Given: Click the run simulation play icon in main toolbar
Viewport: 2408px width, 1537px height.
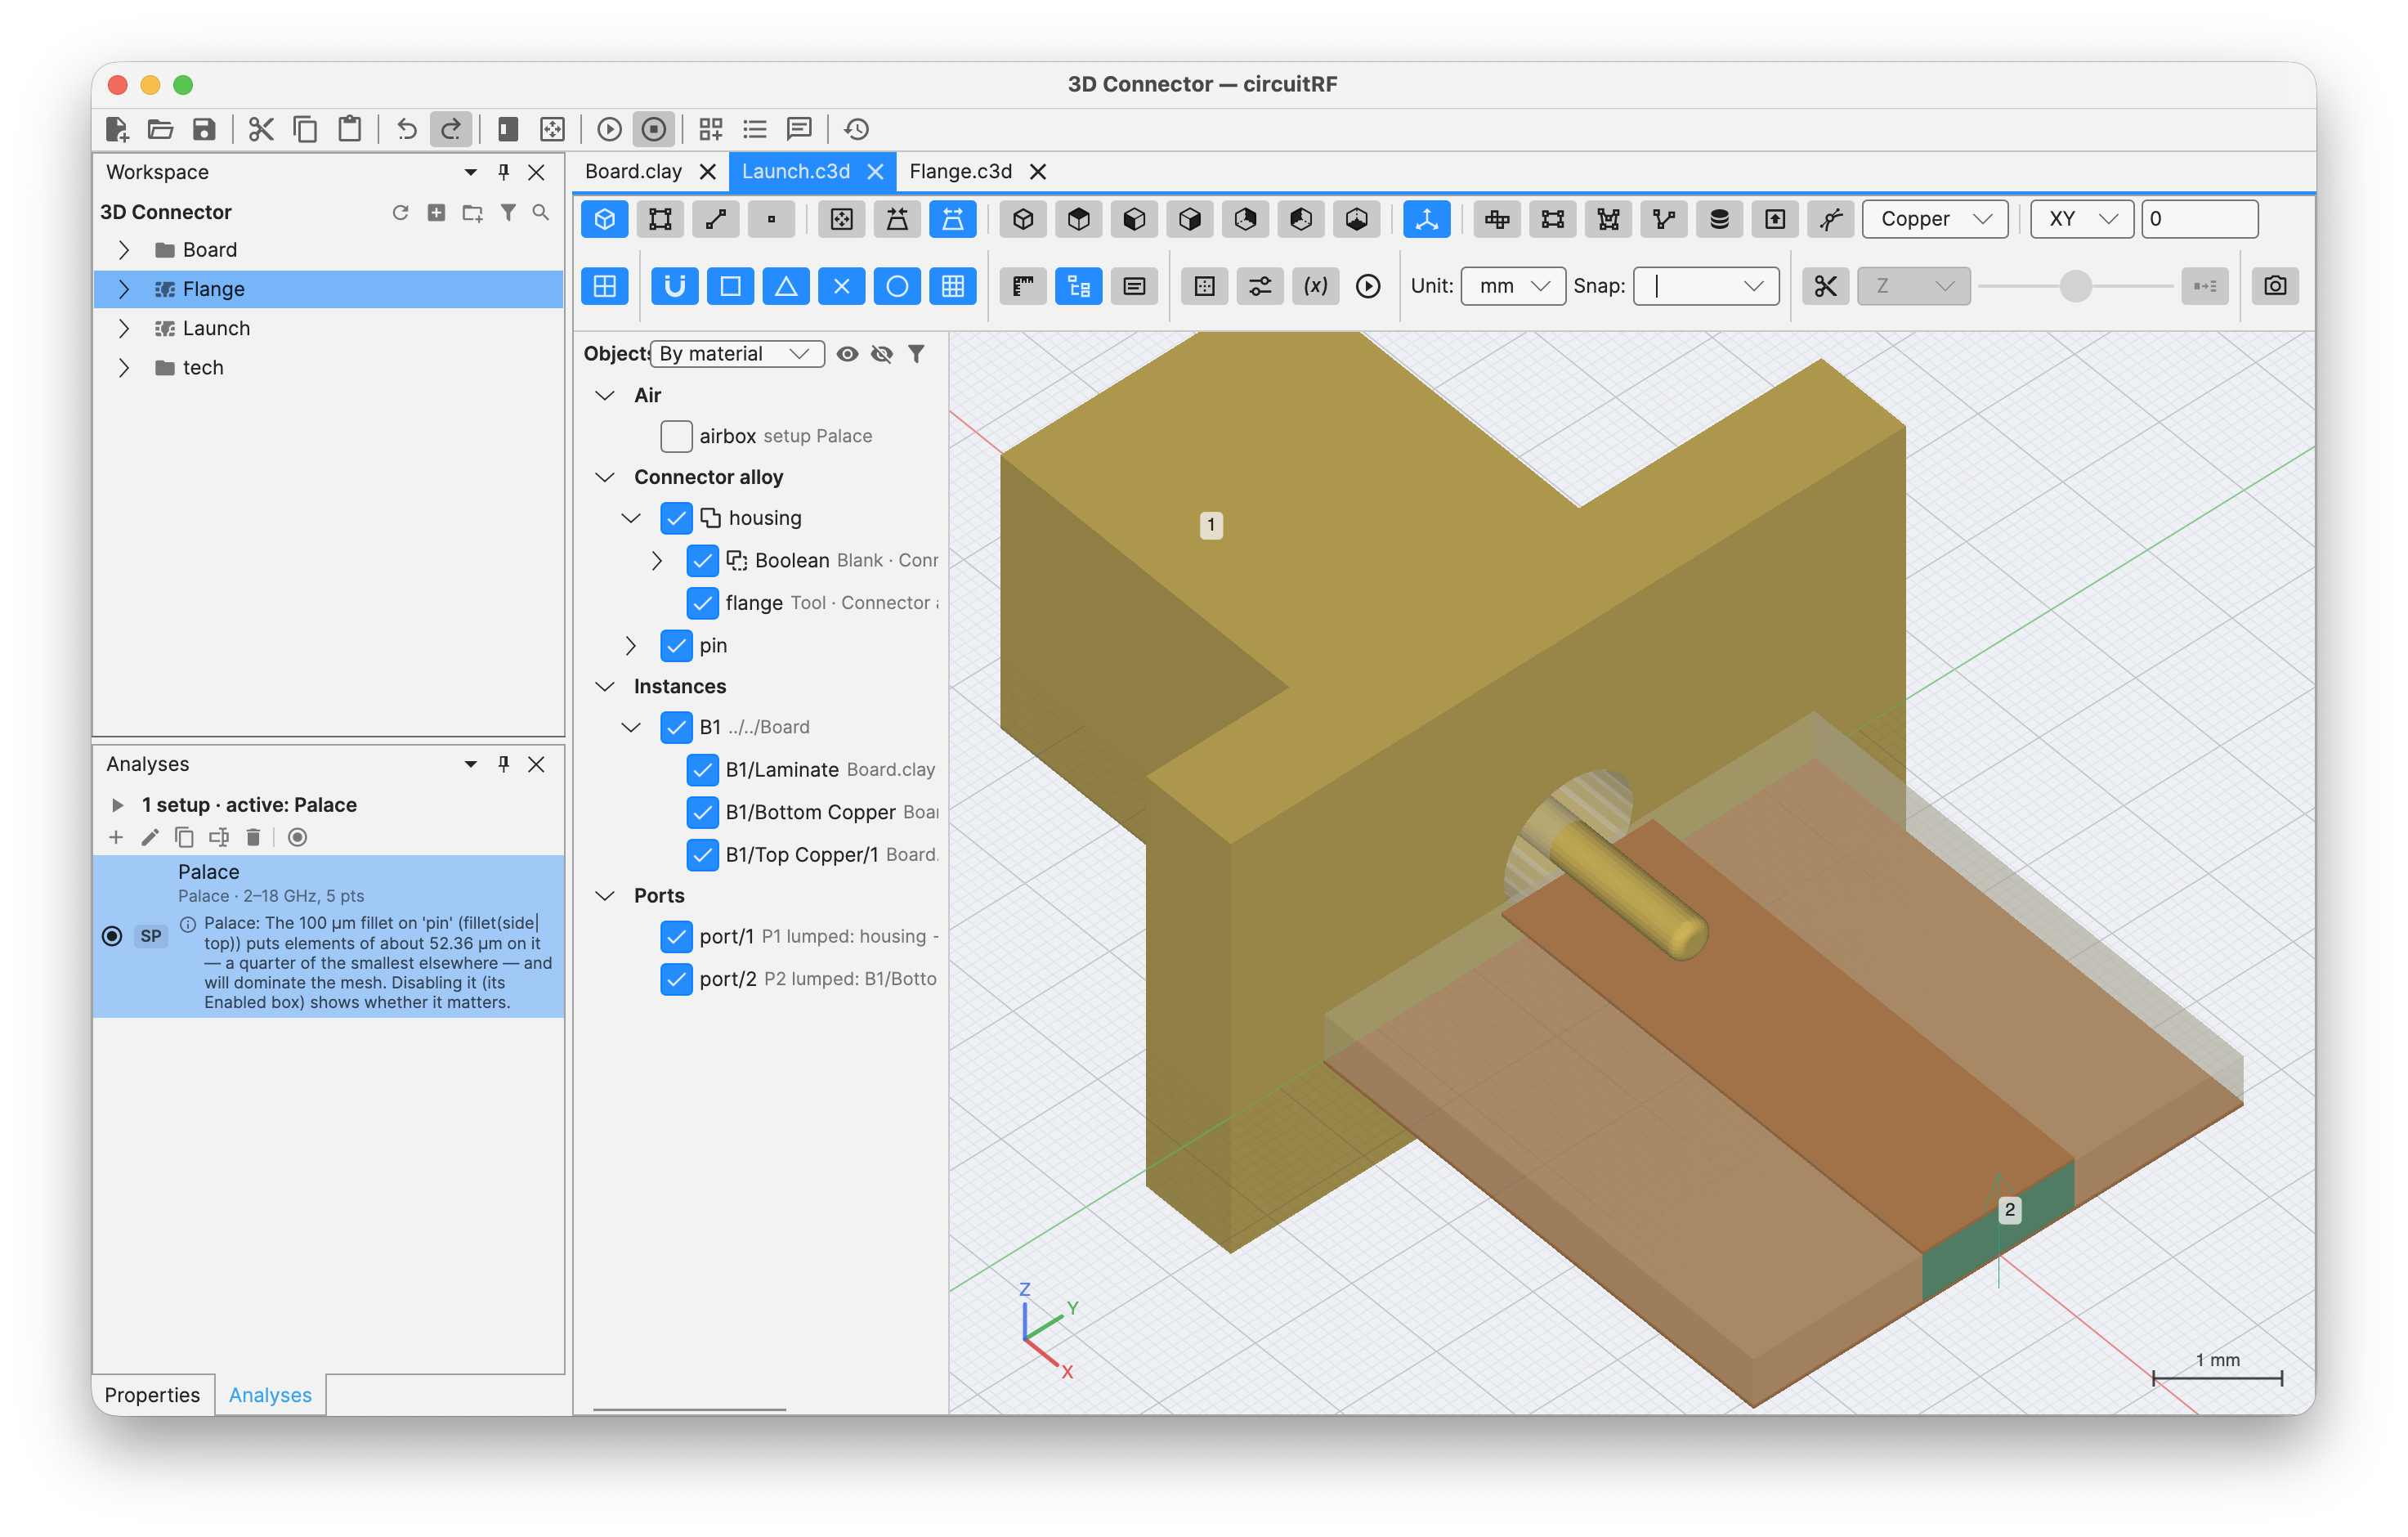Looking at the screenshot, I should pos(609,129).
